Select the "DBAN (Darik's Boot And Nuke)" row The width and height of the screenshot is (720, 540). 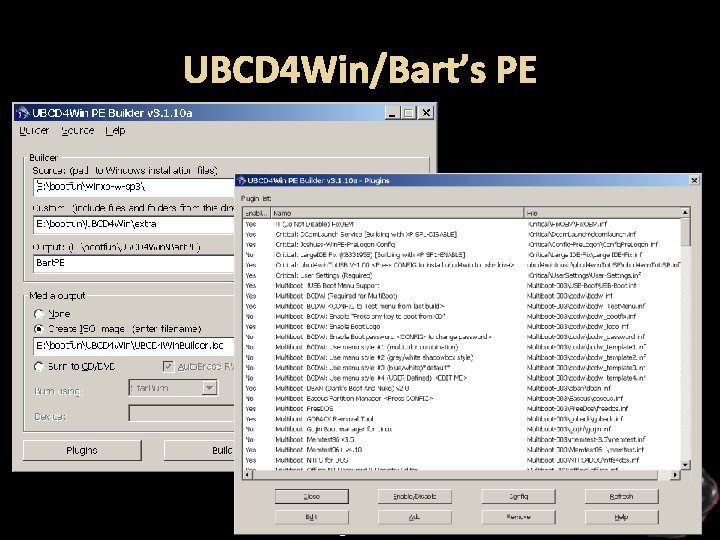(x=461, y=388)
